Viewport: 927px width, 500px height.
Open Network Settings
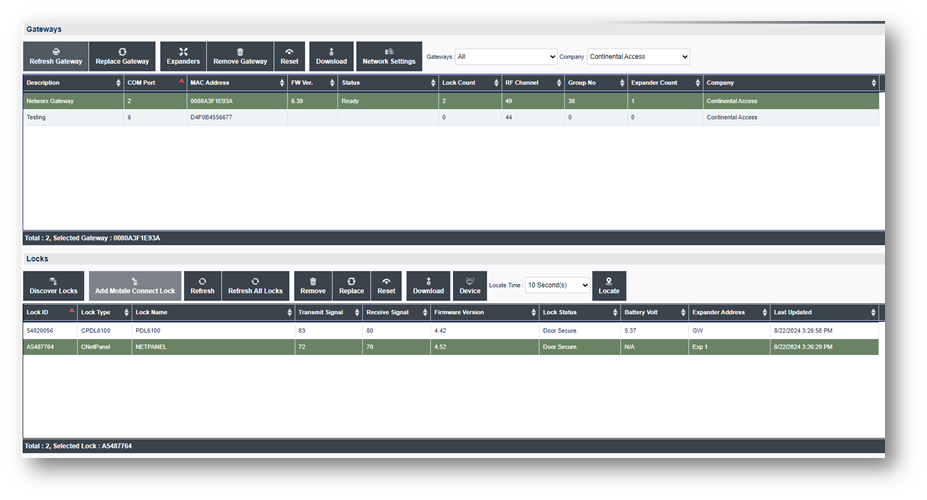coord(389,56)
